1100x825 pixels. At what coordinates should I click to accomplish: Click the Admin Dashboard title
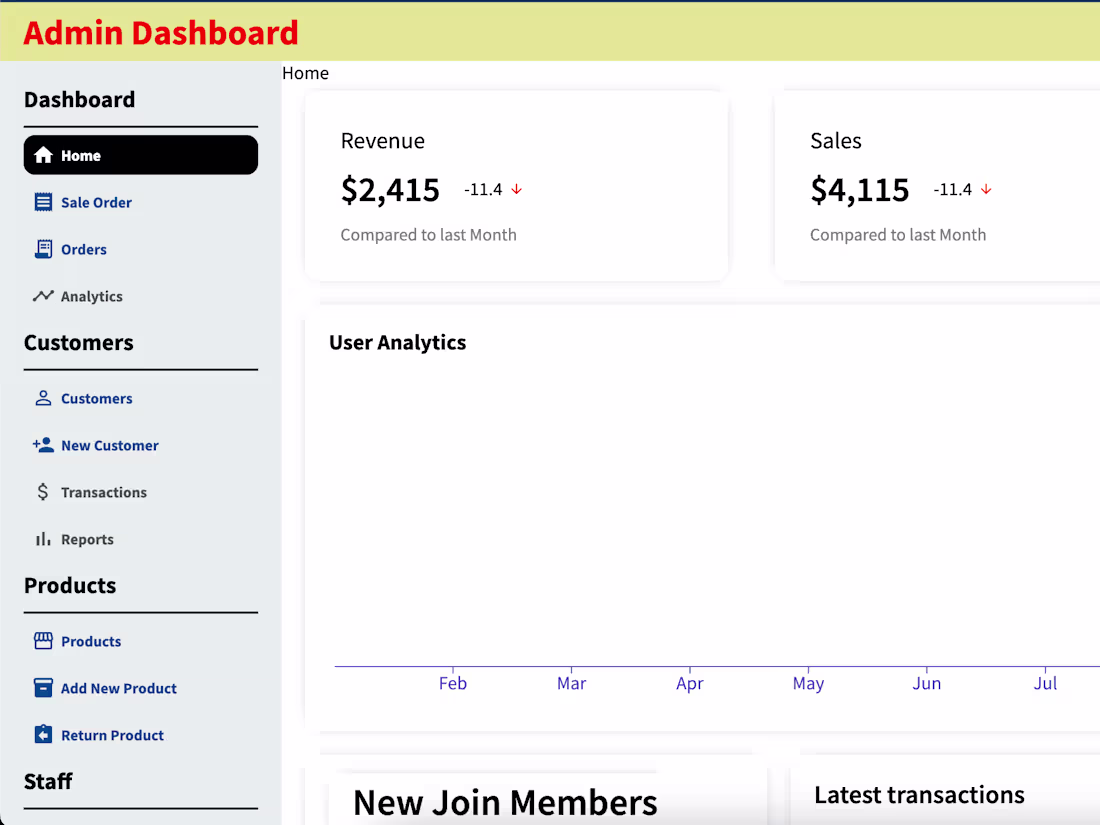pos(161,33)
